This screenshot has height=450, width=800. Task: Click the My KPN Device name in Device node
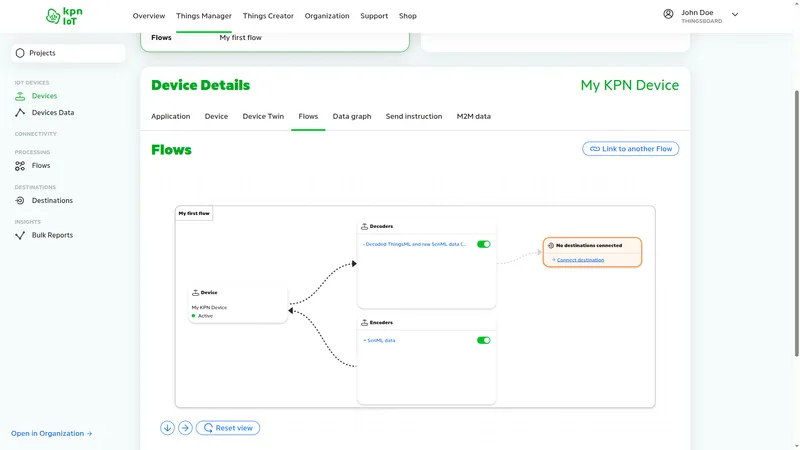[209, 308]
